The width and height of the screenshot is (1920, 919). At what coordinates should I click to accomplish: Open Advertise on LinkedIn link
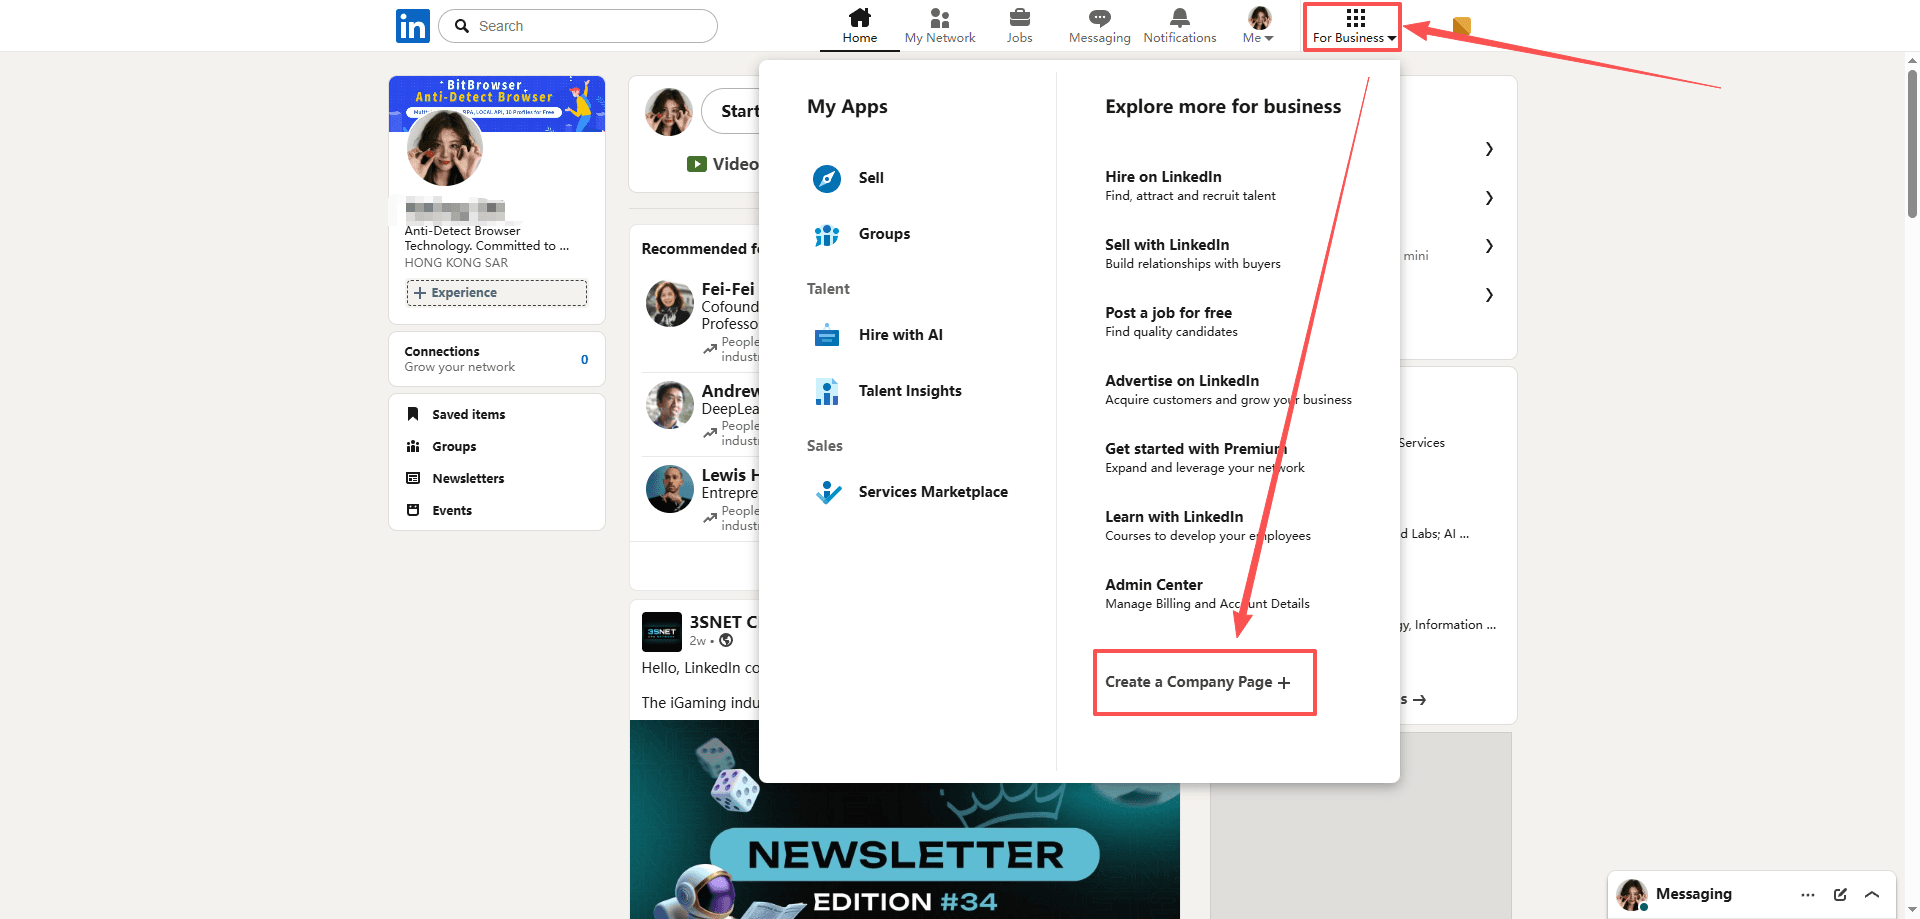coord(1228,390)
